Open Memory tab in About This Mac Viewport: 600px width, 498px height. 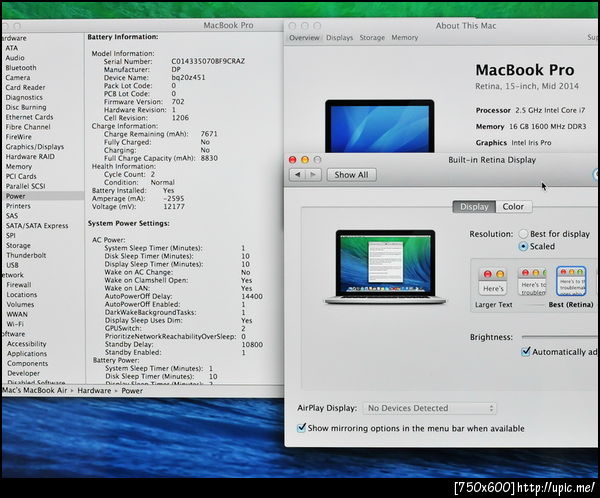(x=404, y=38)
